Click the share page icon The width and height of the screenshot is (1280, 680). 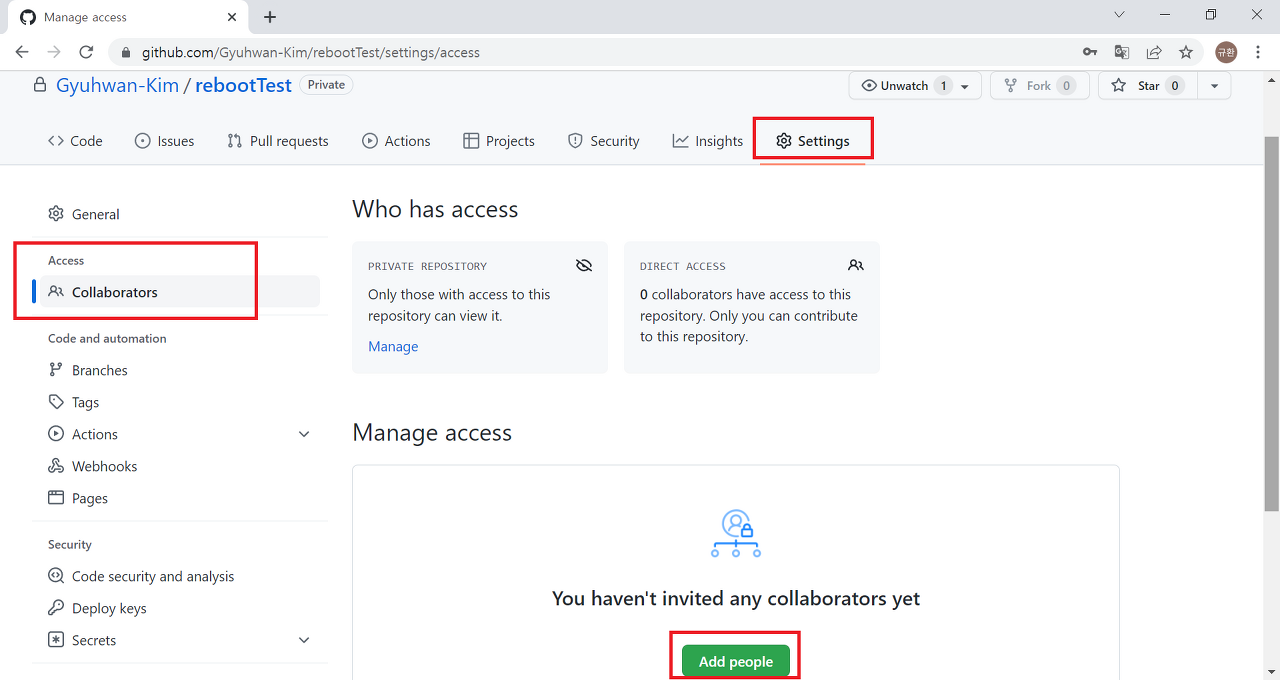[x=1154, y=52]
